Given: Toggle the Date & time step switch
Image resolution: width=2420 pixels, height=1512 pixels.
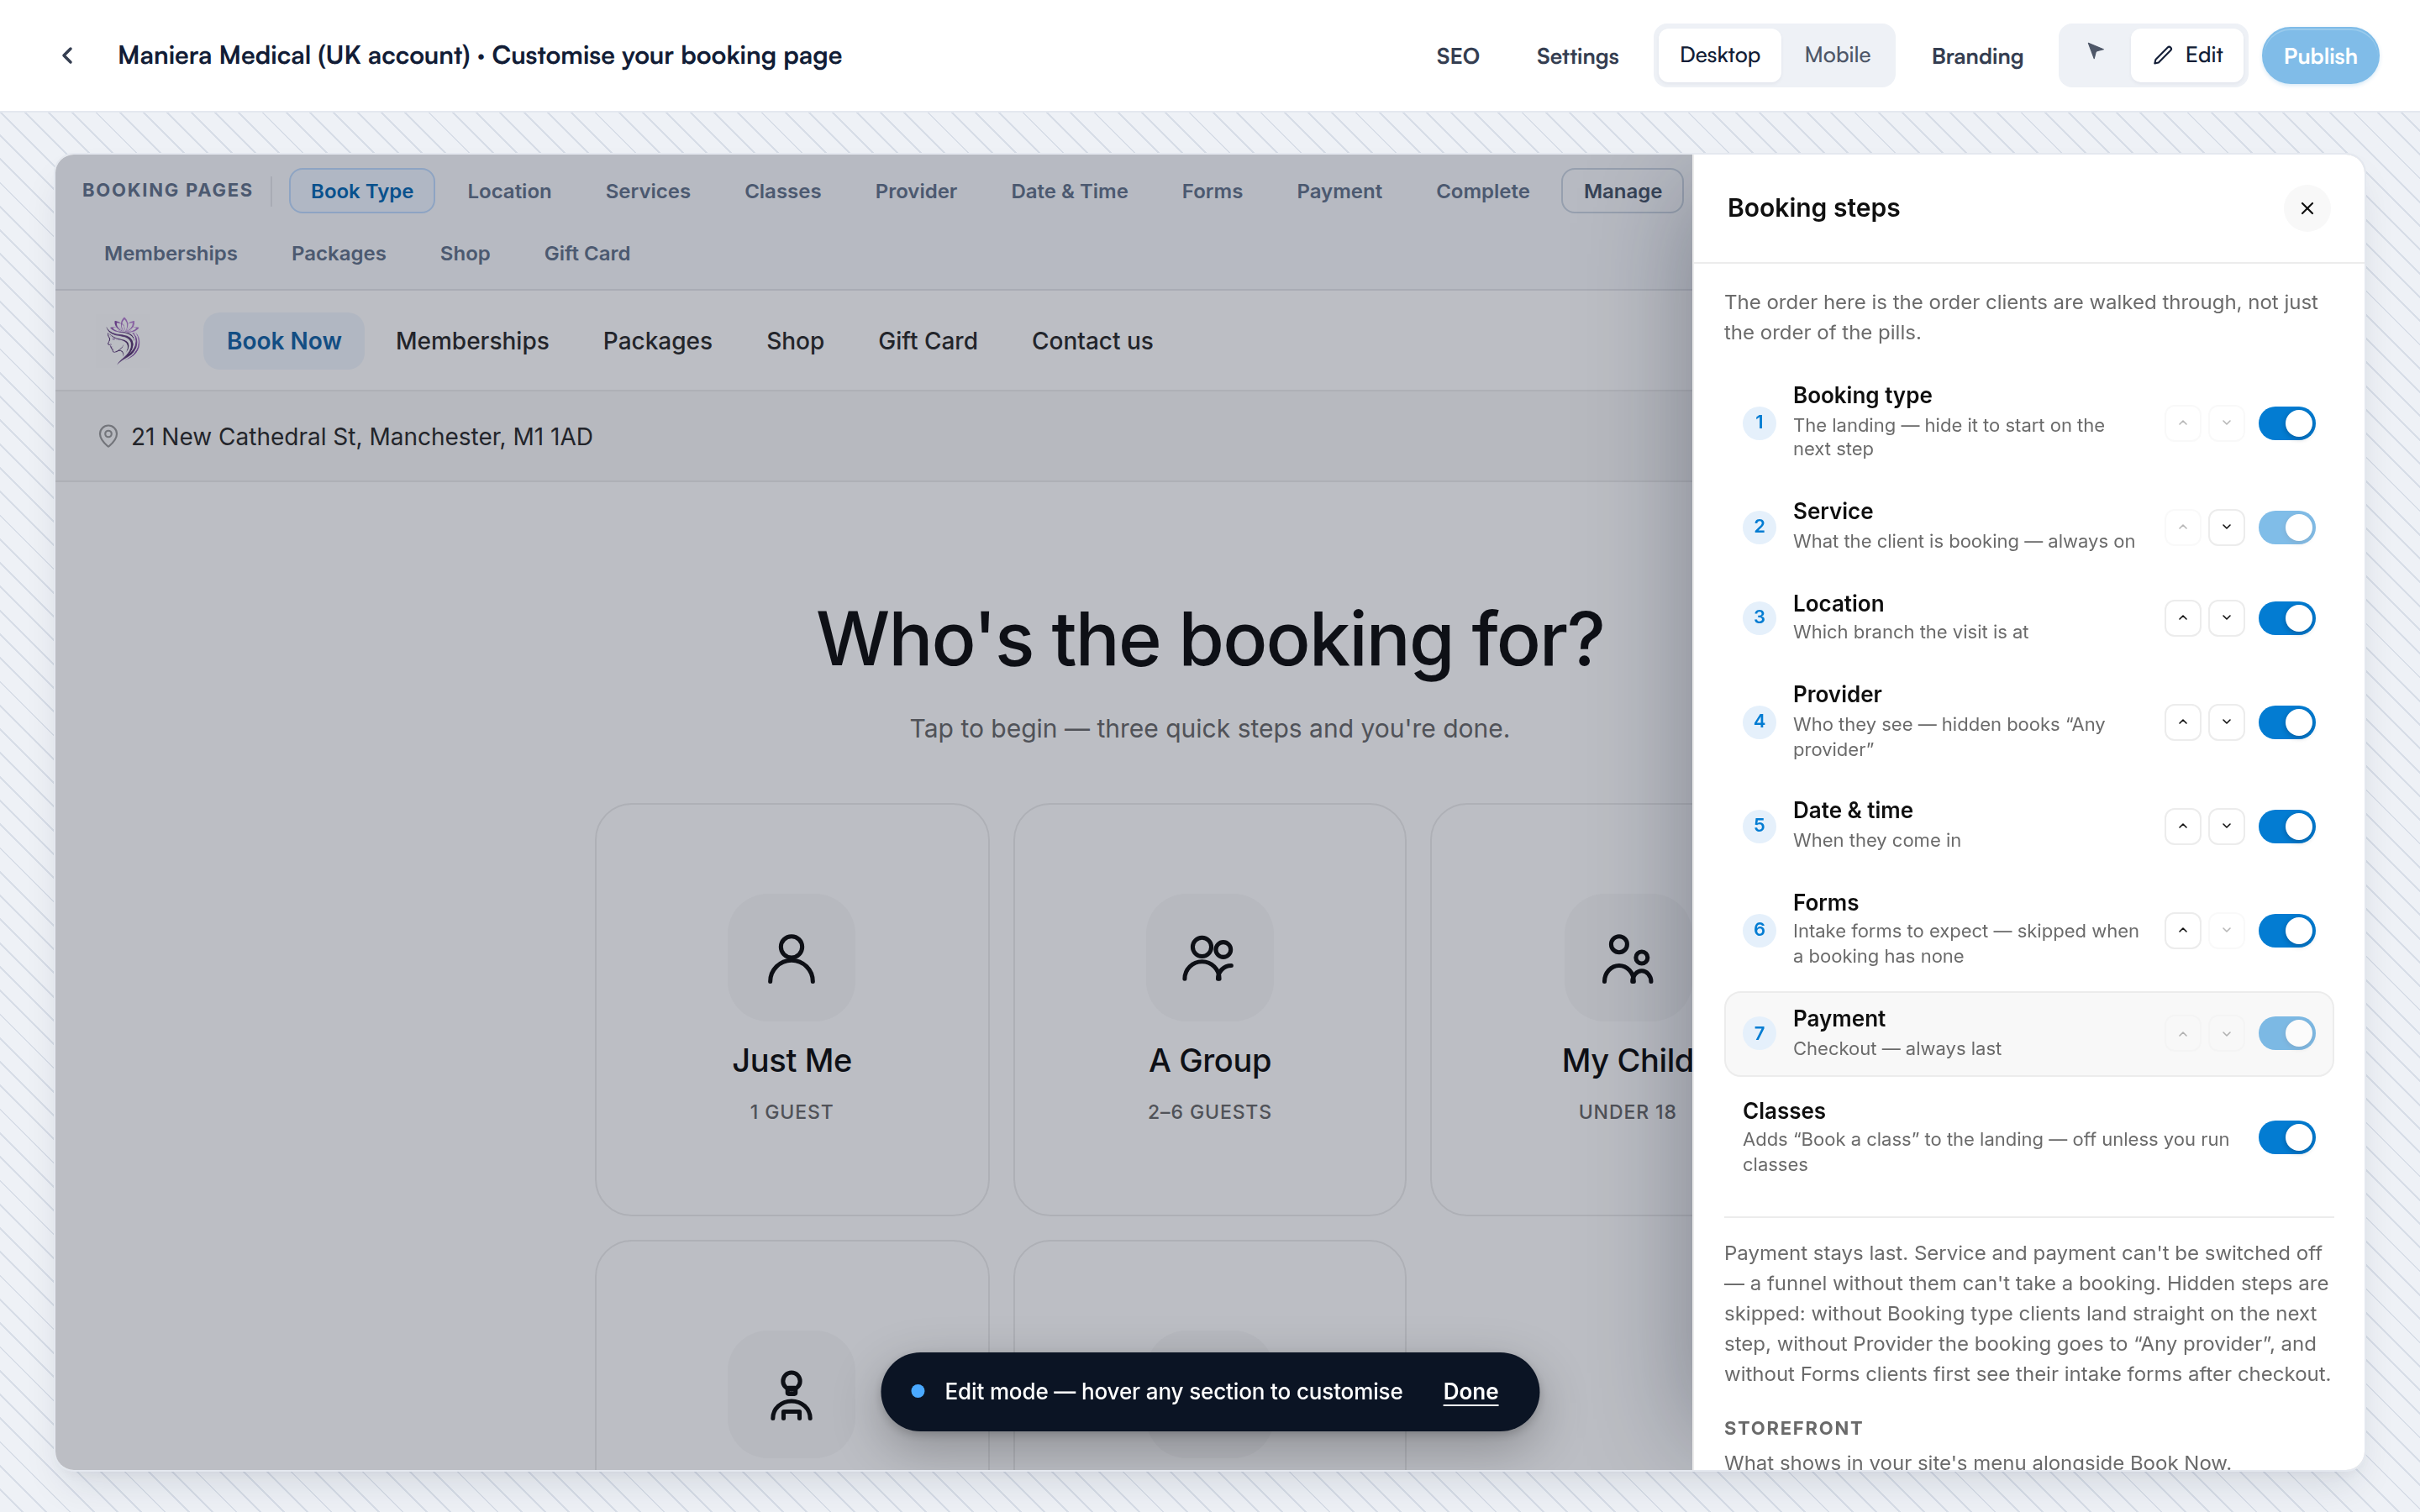Looking at the screenshot, I should (2286, 826).
